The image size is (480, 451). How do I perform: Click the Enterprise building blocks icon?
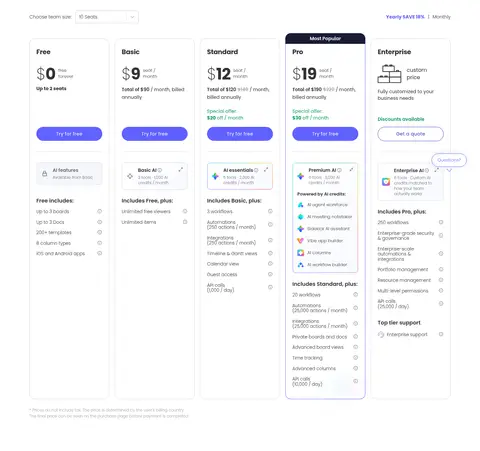pos(389,74)
